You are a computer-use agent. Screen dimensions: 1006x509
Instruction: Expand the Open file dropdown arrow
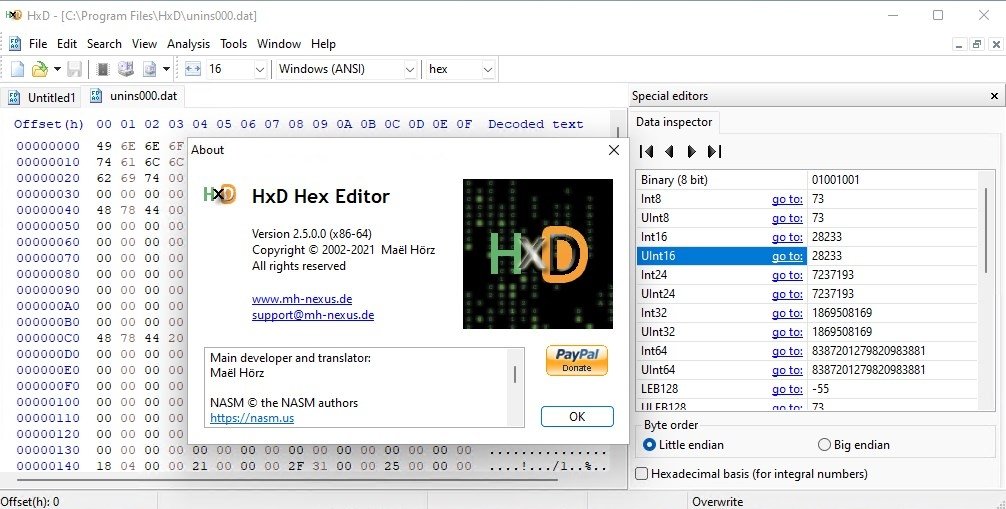click(x=57, y=69)
